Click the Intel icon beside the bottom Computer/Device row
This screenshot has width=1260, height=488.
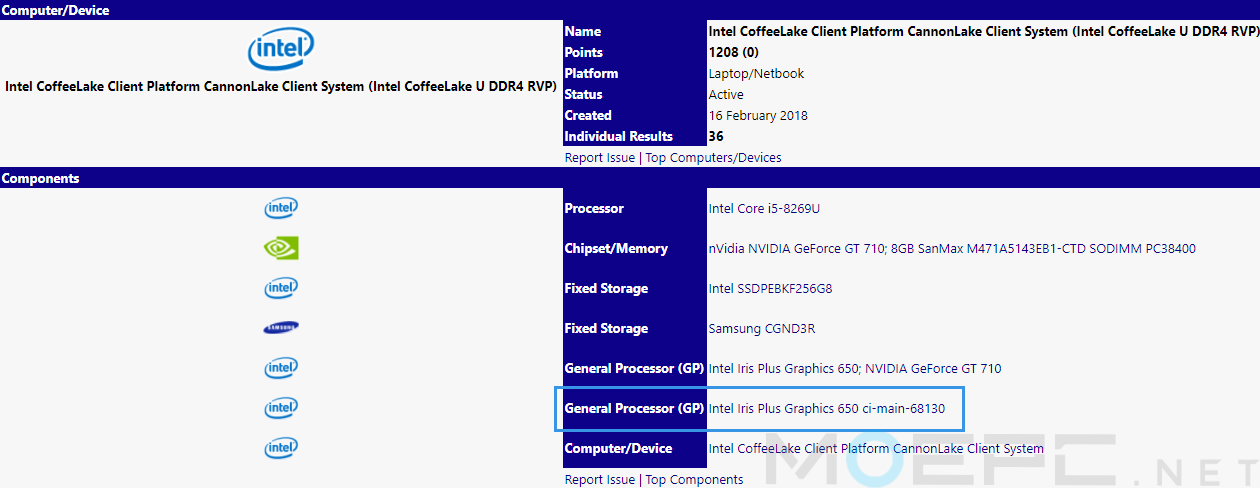pos(281,448)
